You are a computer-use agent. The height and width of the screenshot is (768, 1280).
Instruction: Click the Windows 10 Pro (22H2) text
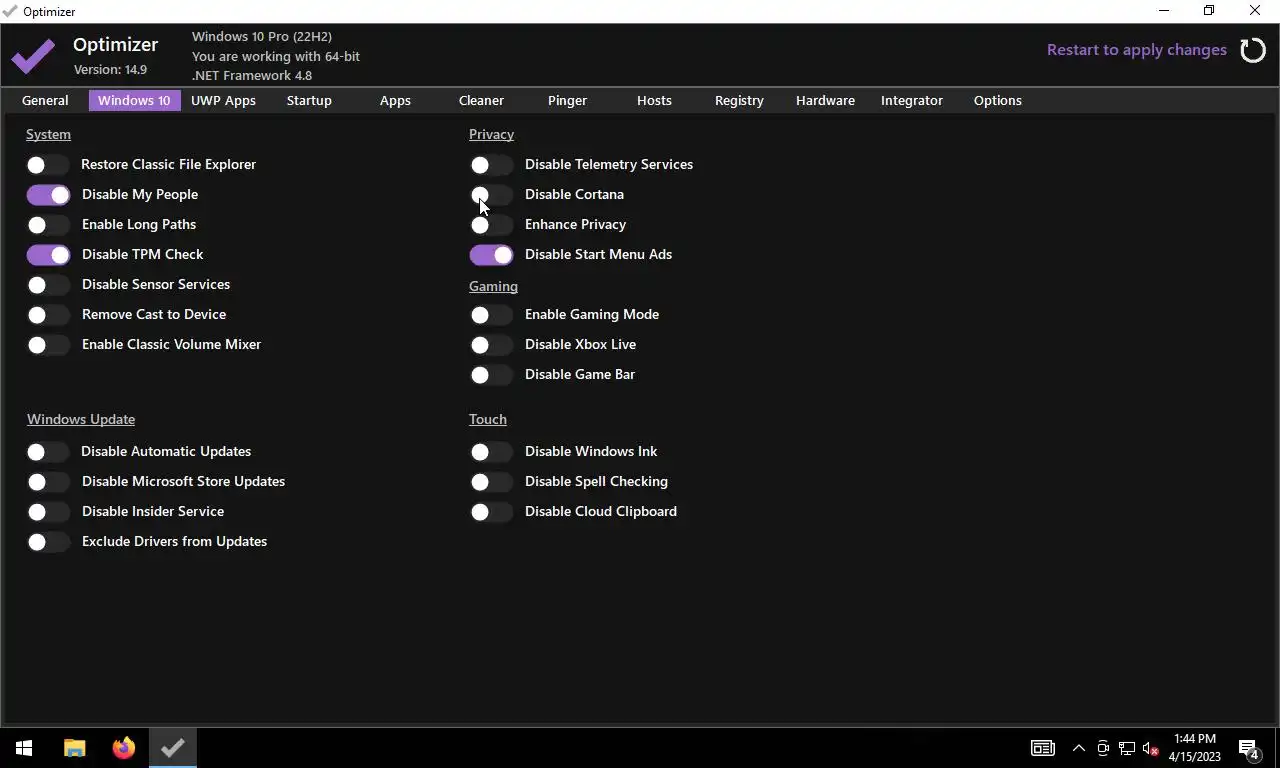(x=262, y=37)
